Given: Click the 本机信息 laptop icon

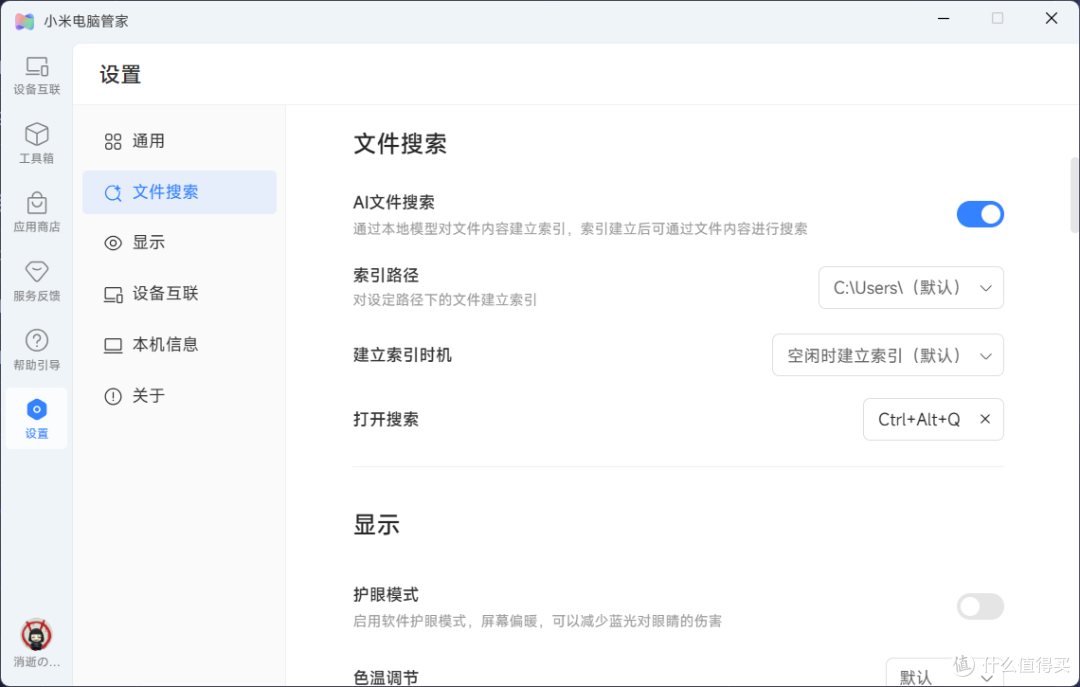Looking at the screenshot, I should (x=113, y=345).
